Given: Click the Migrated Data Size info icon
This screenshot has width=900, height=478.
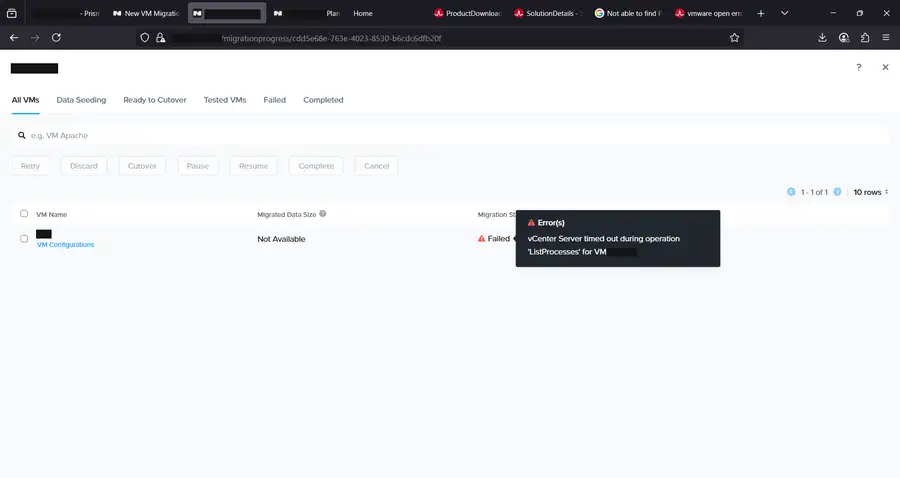Looking at the screenshot, I should 323,213.
